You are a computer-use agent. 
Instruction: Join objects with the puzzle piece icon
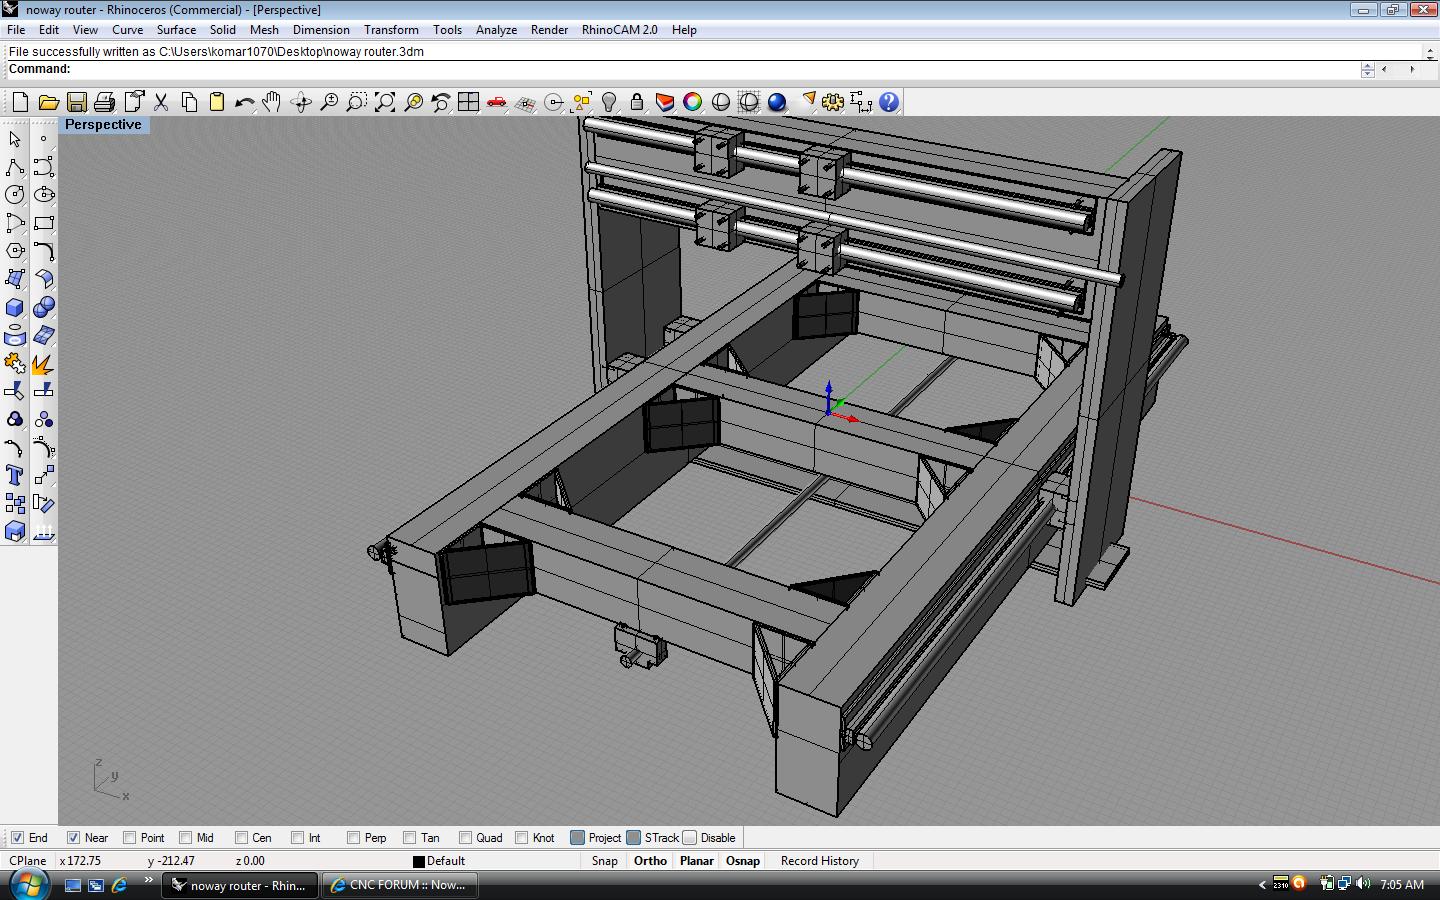pos(15,364)
